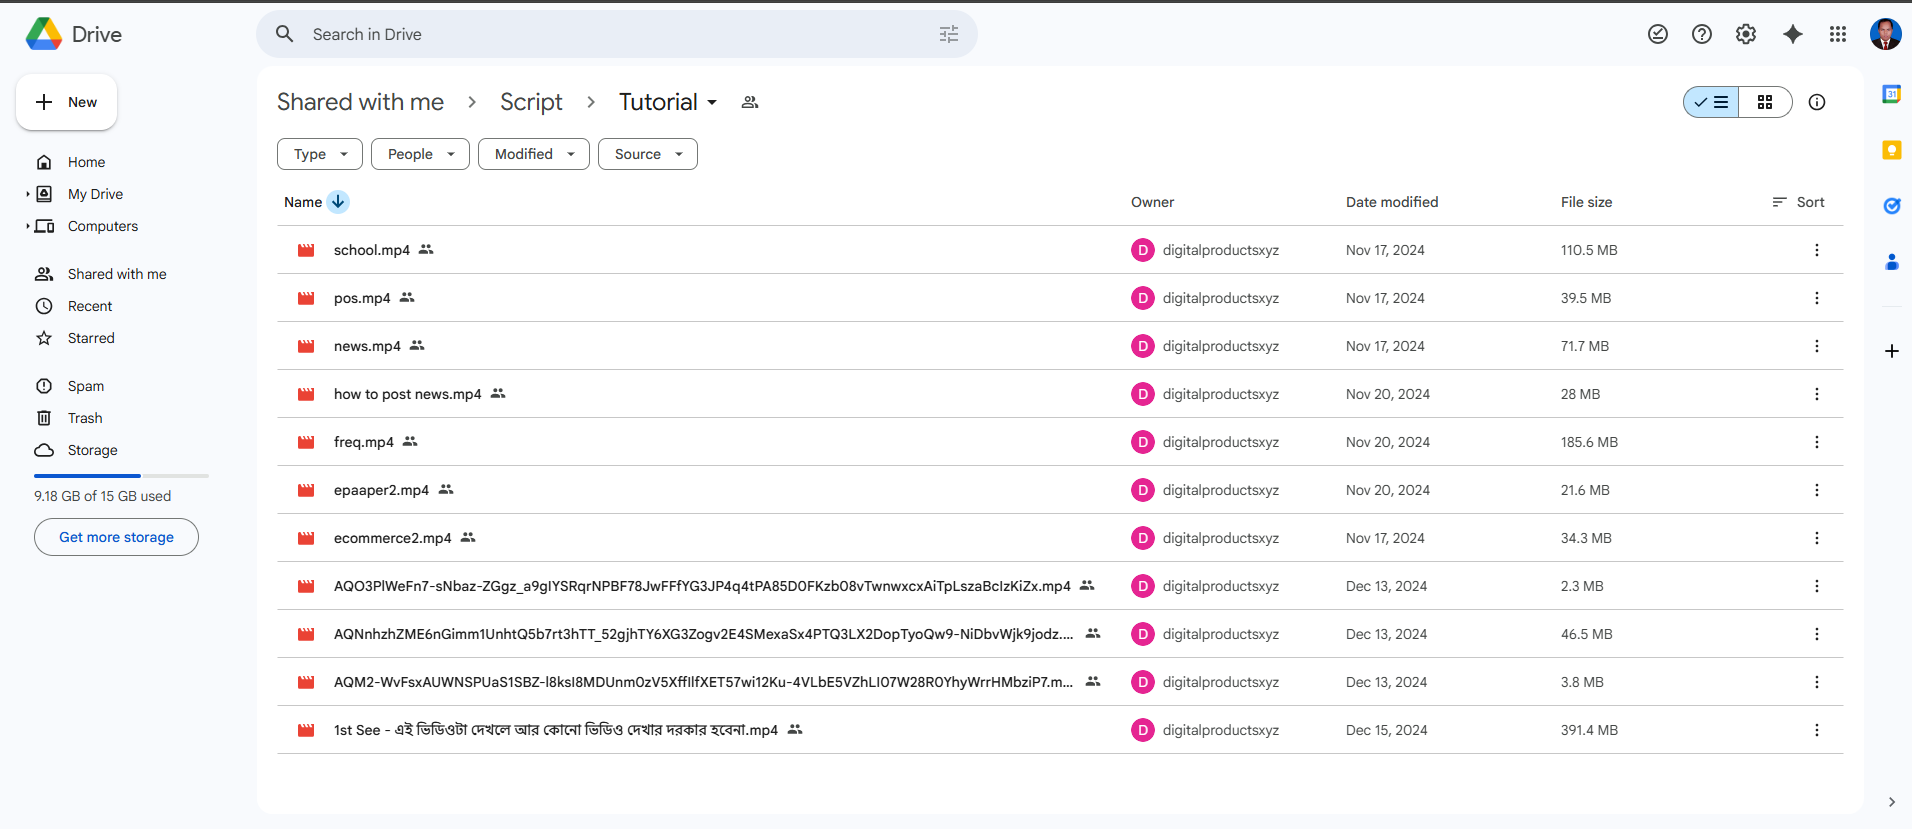Open Google Keep side panel icon

click(1891, 150)
